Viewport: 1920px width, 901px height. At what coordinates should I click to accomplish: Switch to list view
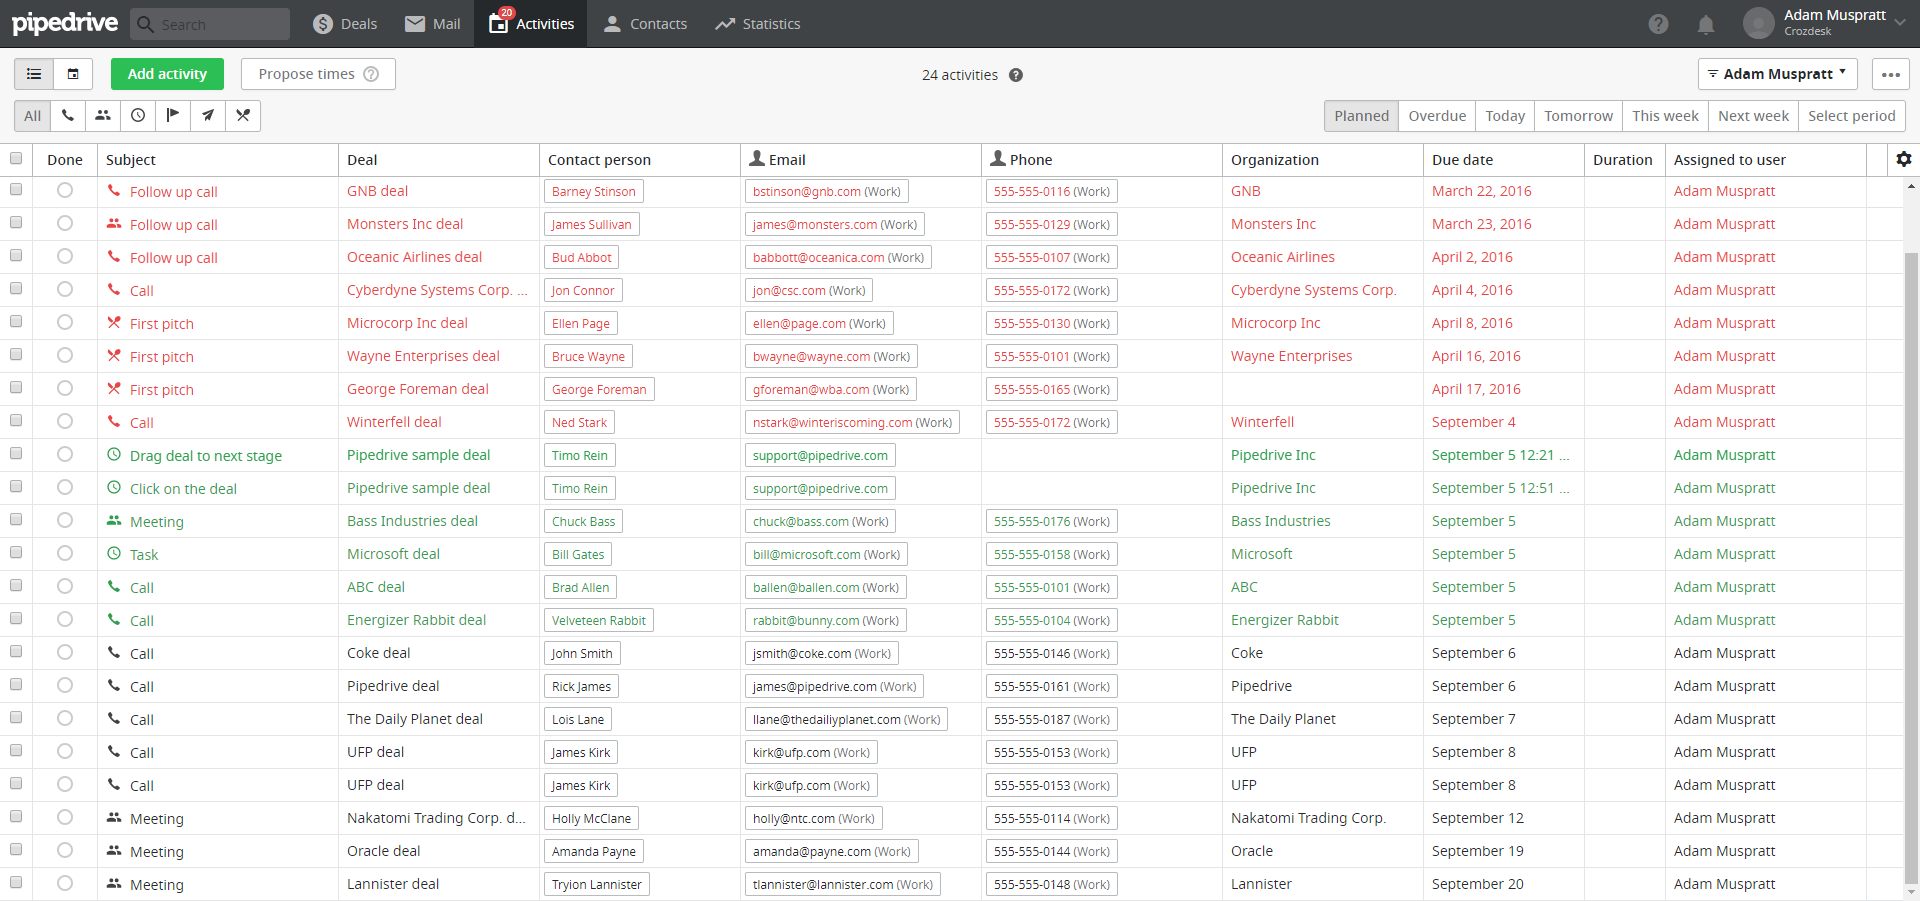(x=34, y=74)
